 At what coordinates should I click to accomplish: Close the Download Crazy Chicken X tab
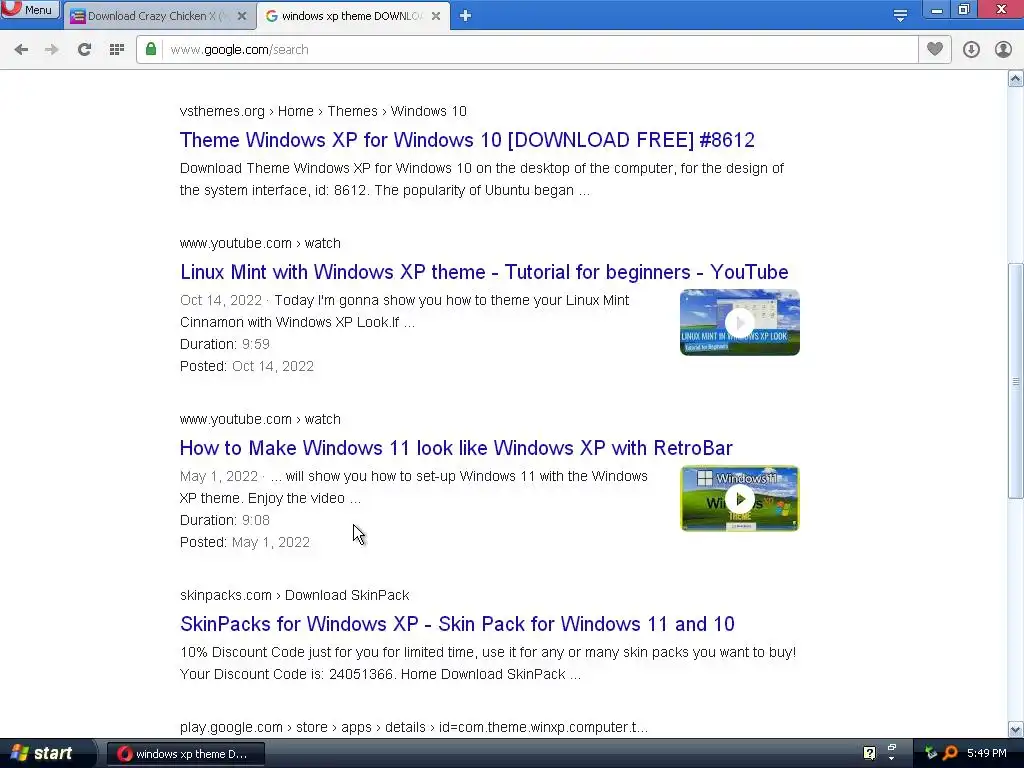(242, 16)
